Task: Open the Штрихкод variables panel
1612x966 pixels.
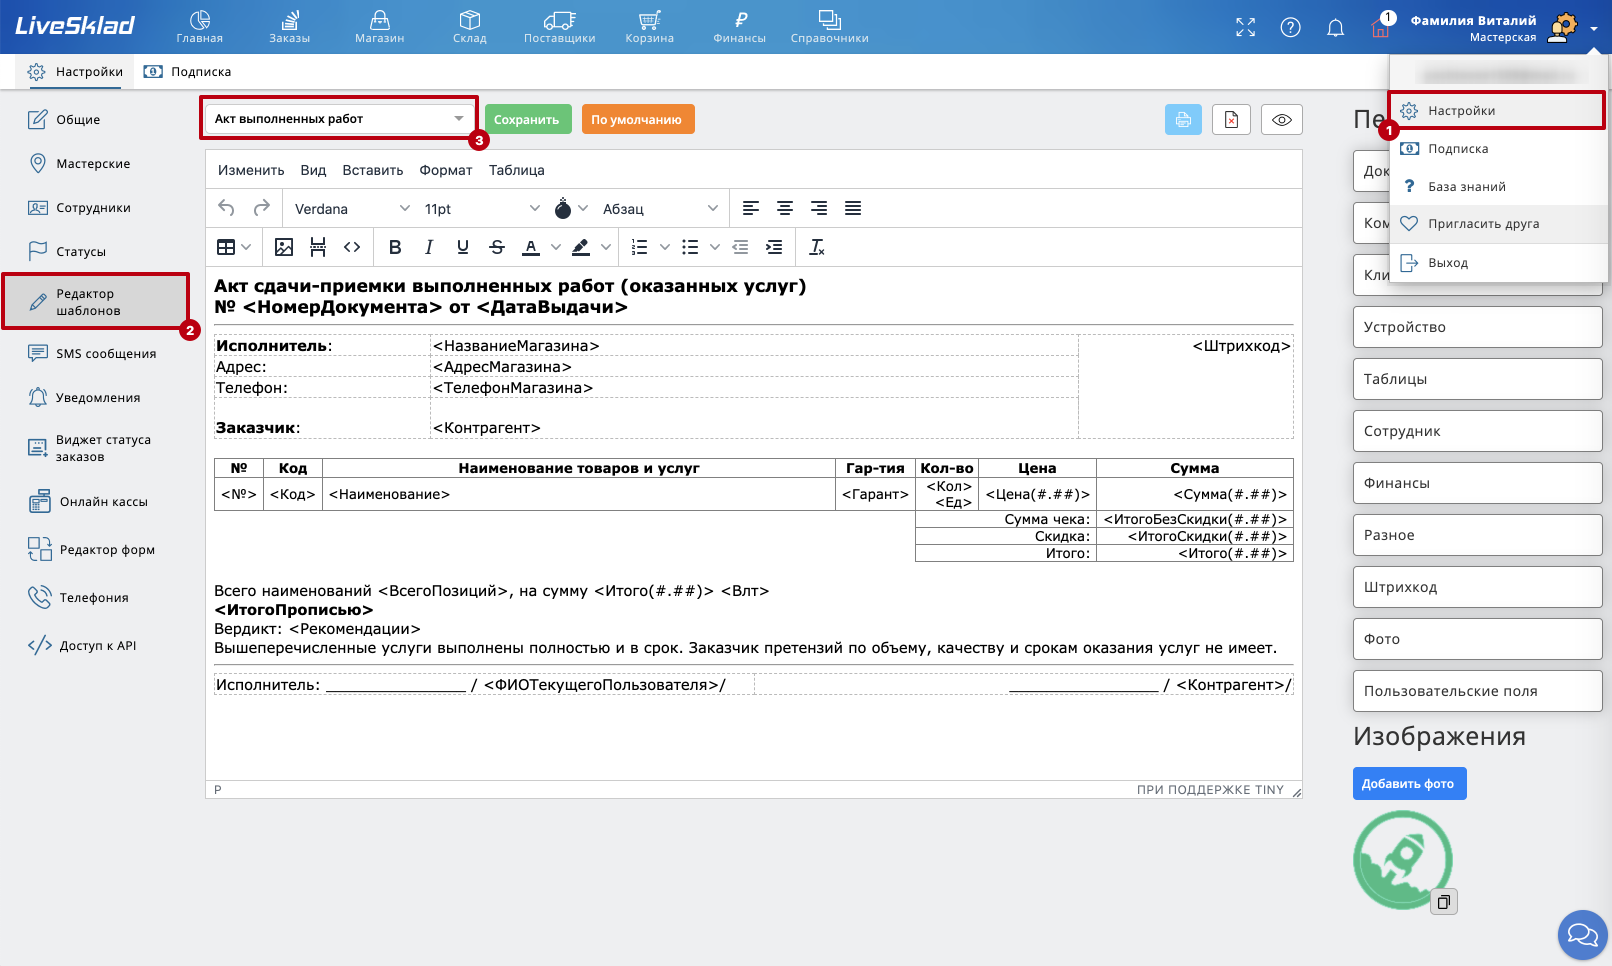Action: 1478,587
